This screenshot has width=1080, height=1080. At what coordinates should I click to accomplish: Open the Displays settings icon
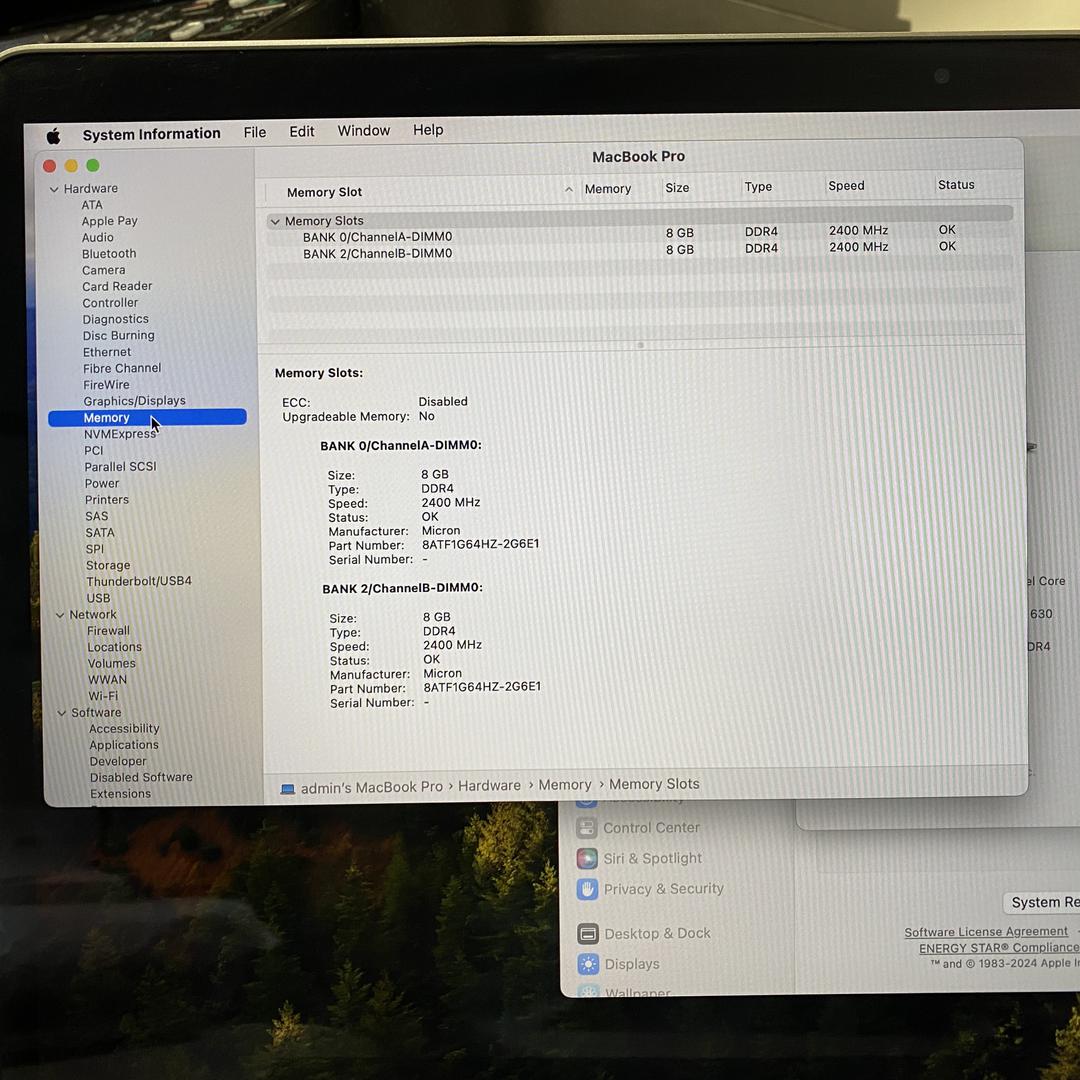point(588,964)
